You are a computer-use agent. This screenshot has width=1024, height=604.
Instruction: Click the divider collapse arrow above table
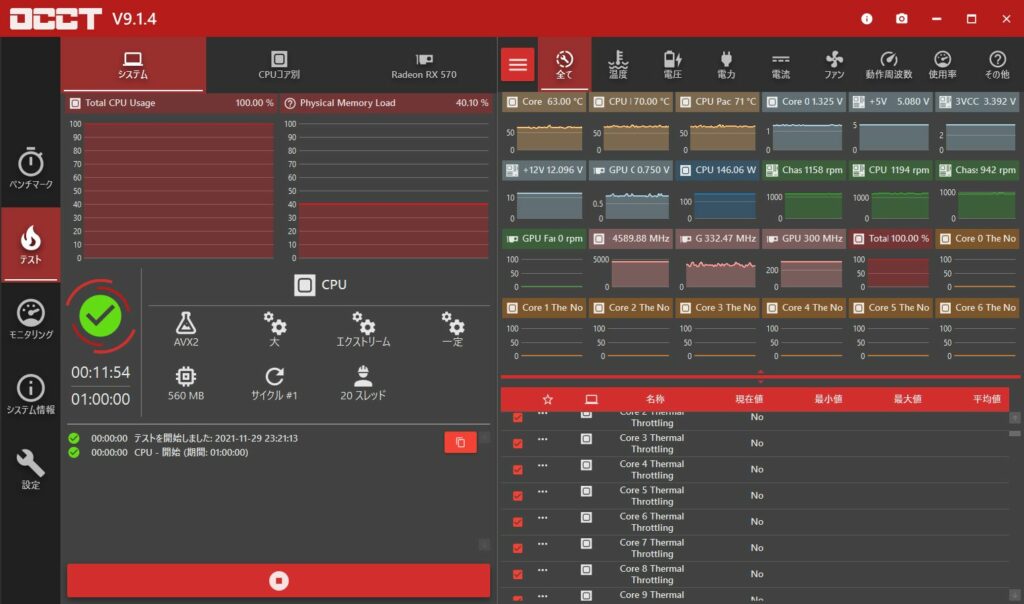[x=760, y=376]
